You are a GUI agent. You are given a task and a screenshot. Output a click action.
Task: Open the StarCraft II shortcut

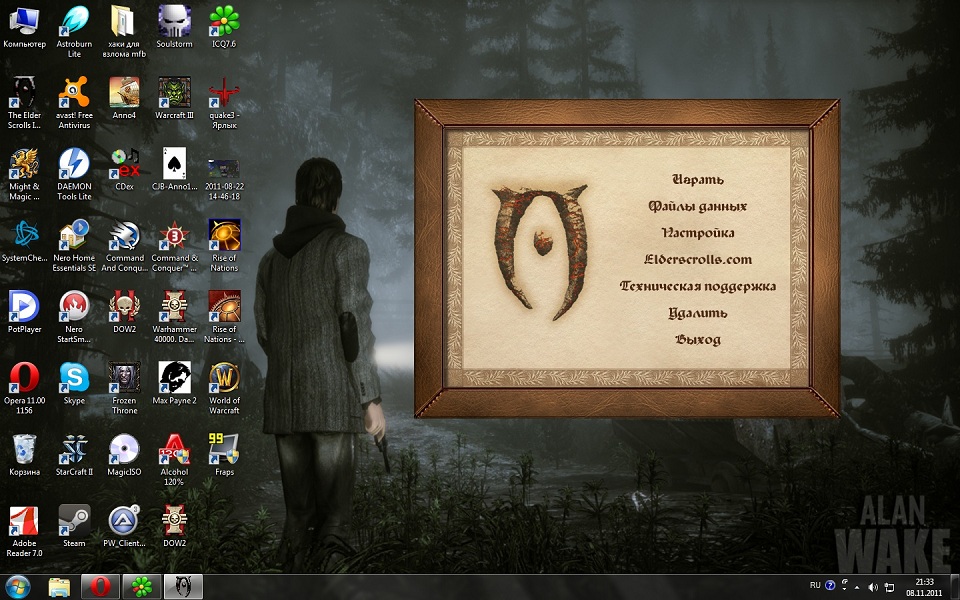pos(74,451)
